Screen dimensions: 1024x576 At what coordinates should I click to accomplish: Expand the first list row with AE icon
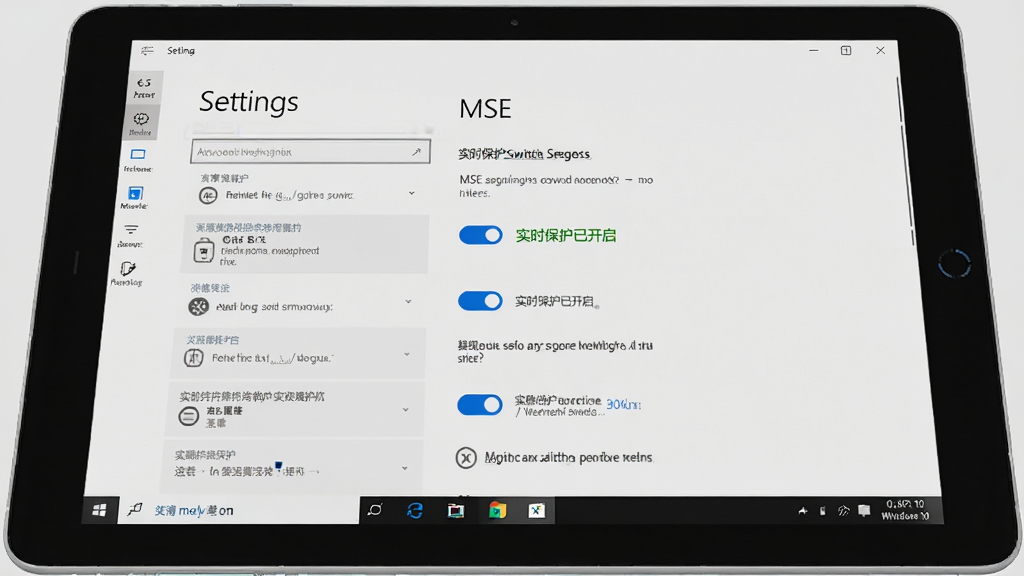(x=411, y=193)
